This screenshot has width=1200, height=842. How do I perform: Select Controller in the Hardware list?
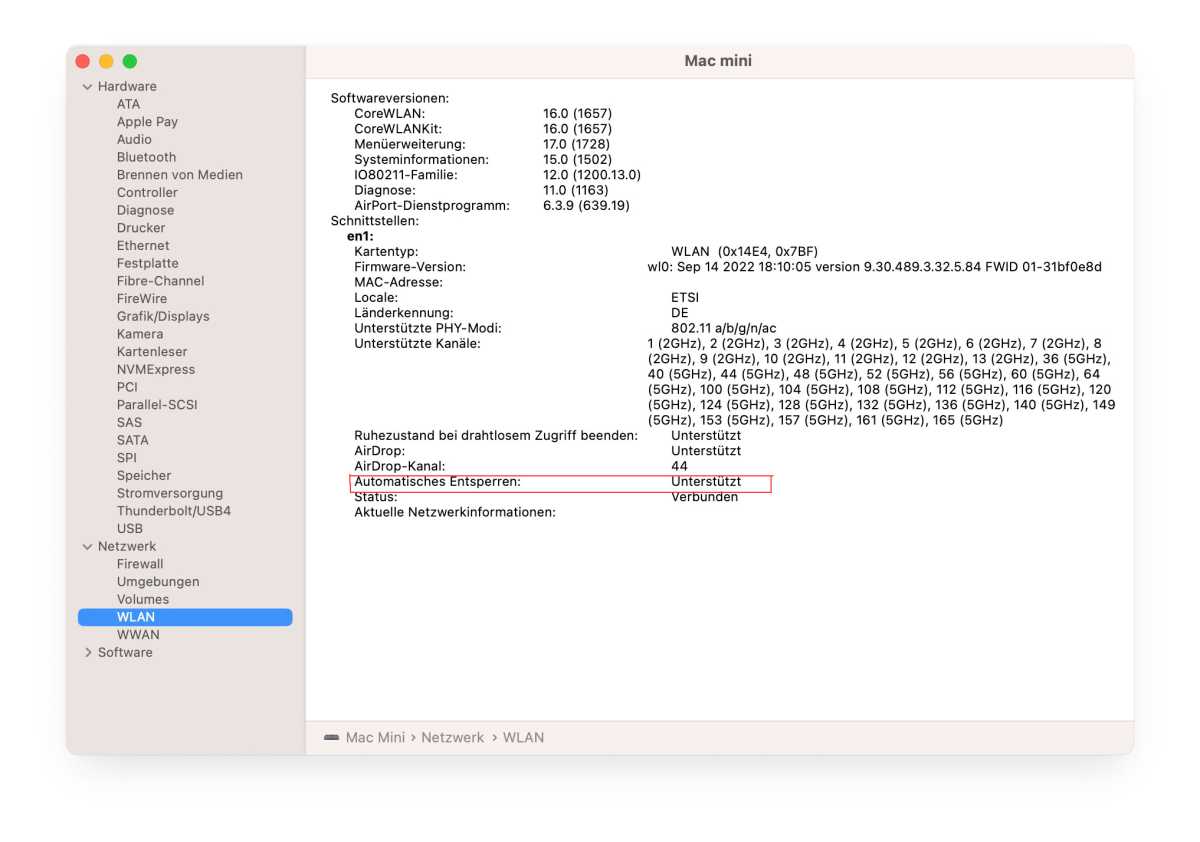147,193
